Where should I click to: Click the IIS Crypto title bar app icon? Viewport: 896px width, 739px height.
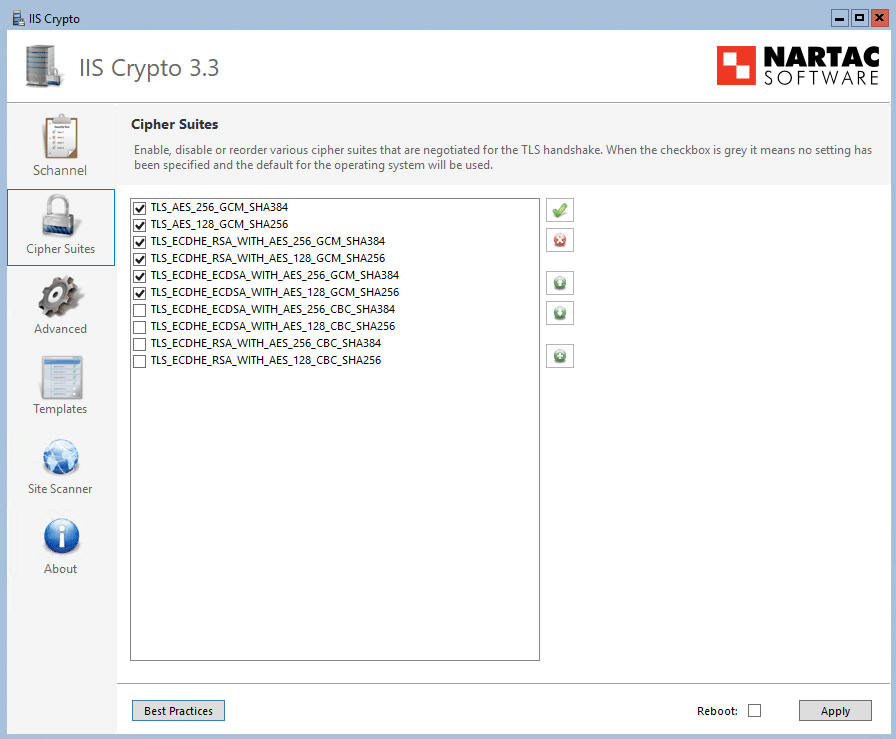(x=18, y=18)
